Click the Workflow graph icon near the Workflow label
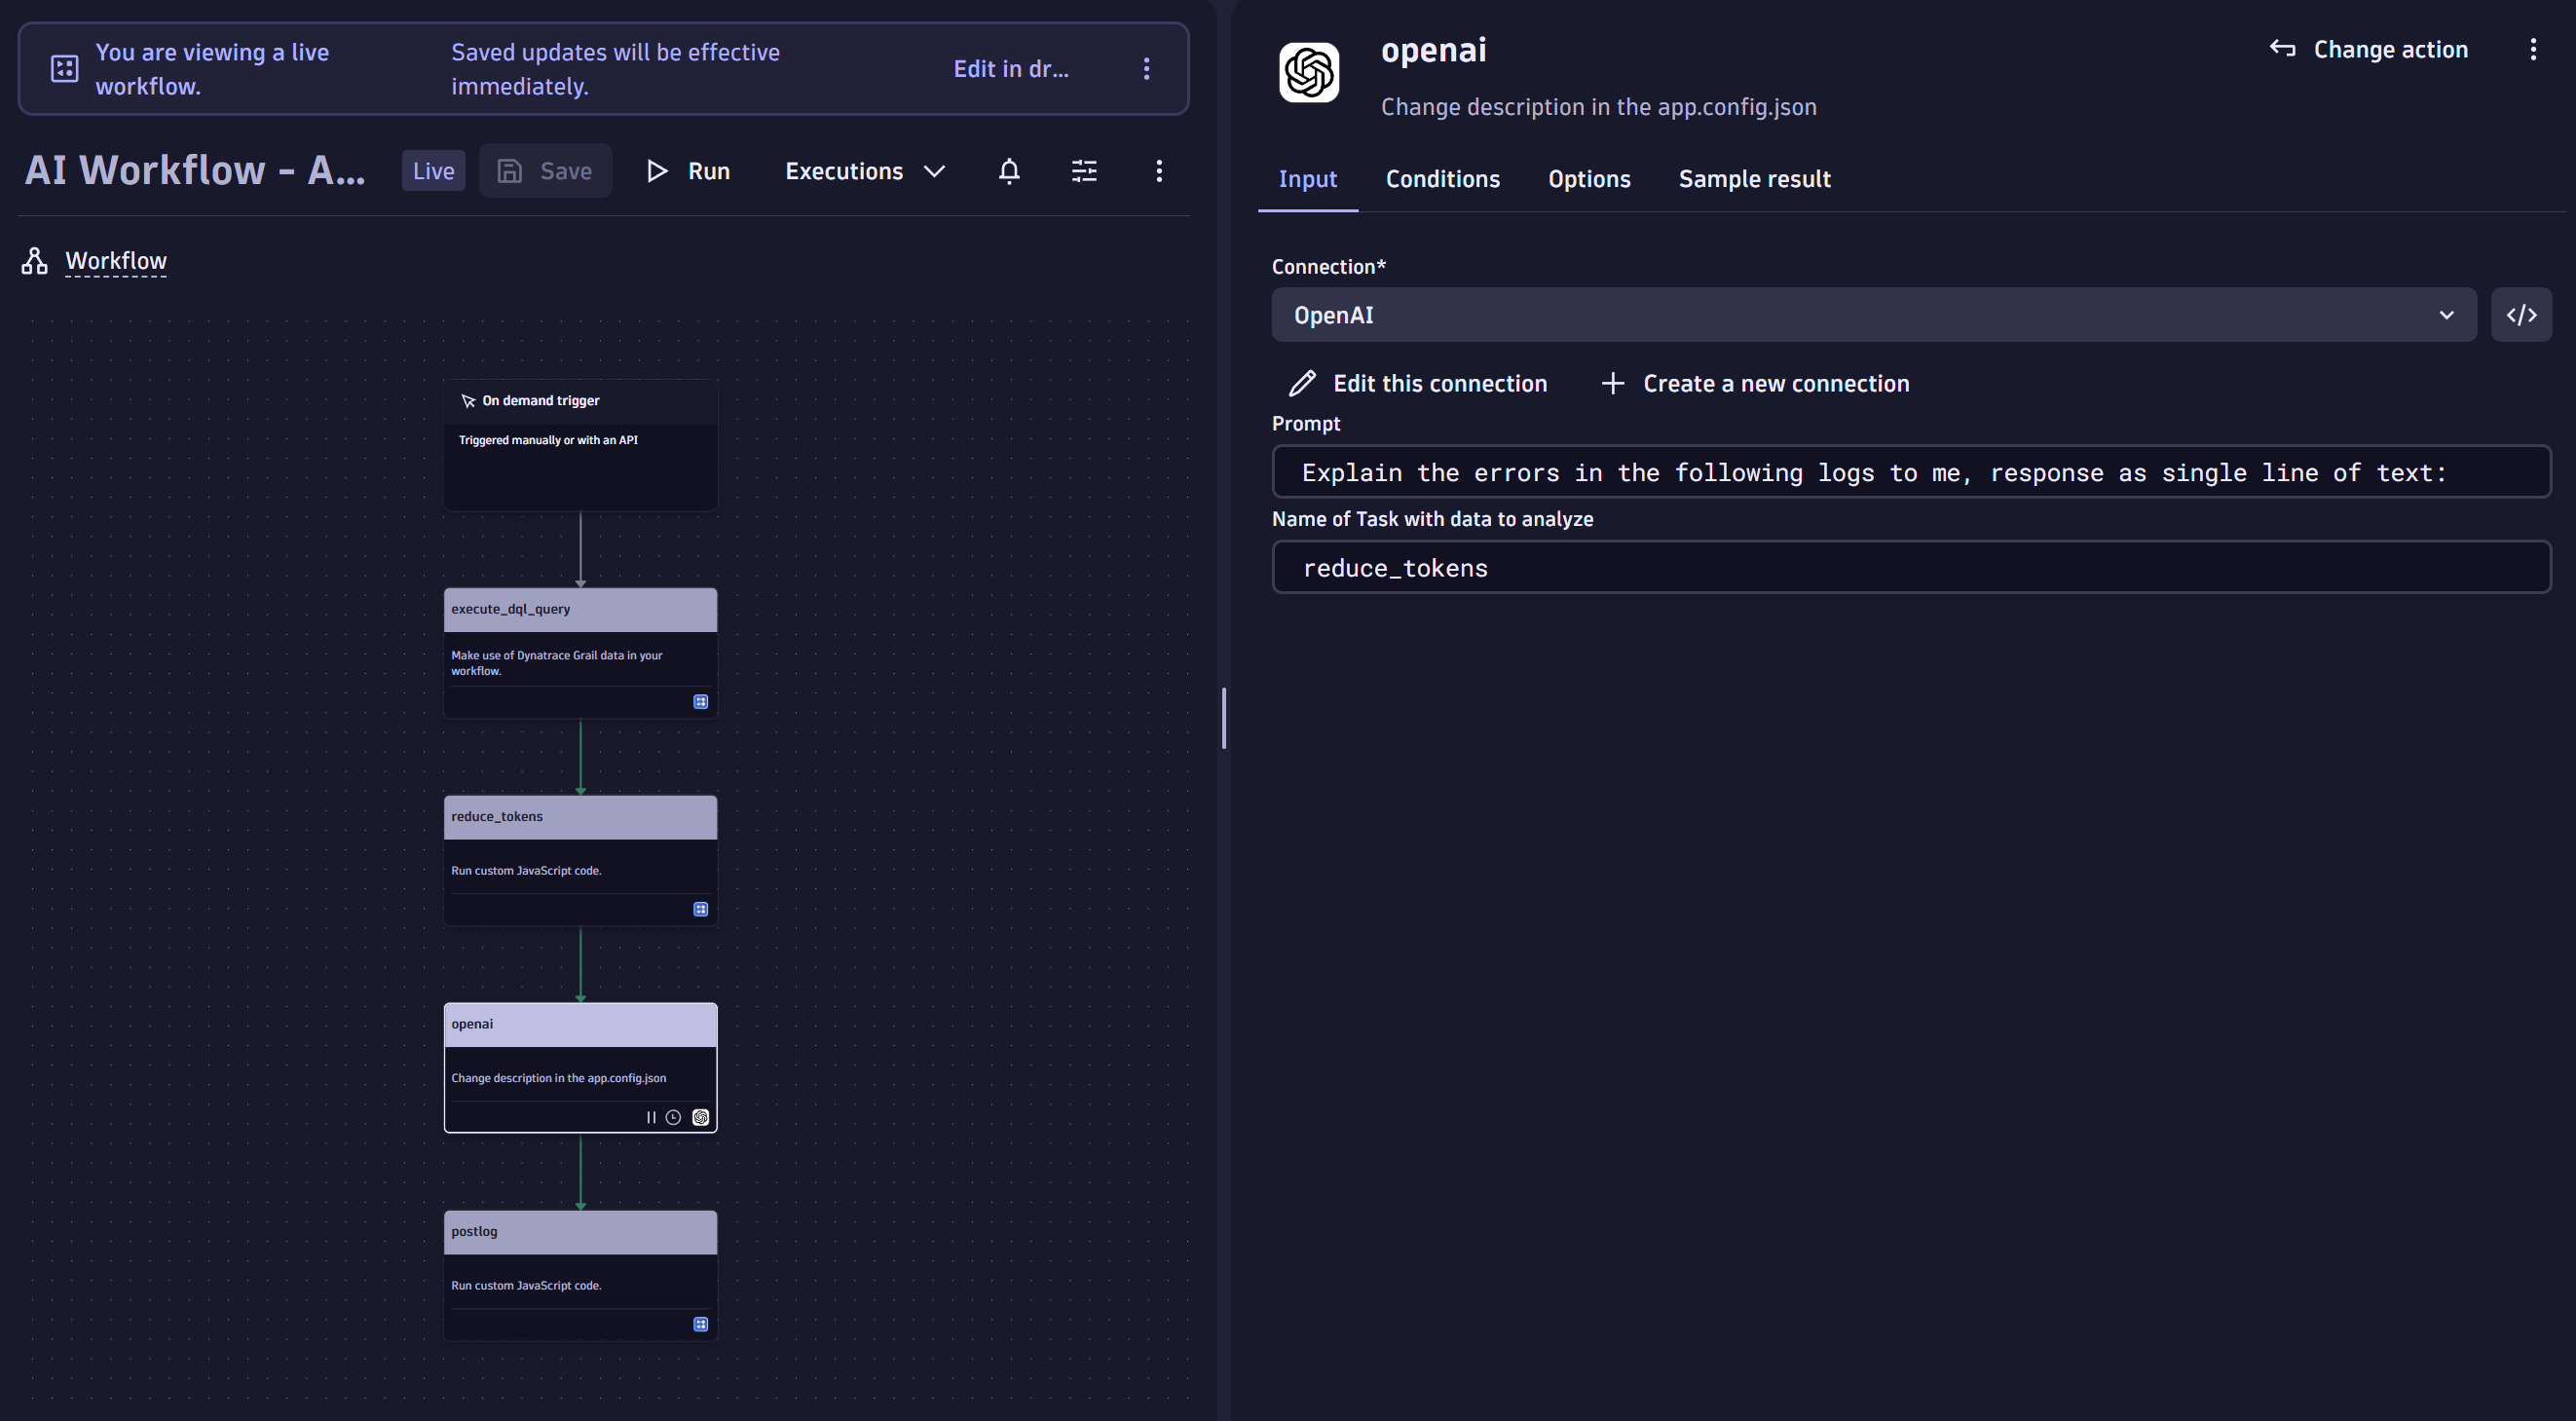2576x1421 pixels. pos(35,260)
